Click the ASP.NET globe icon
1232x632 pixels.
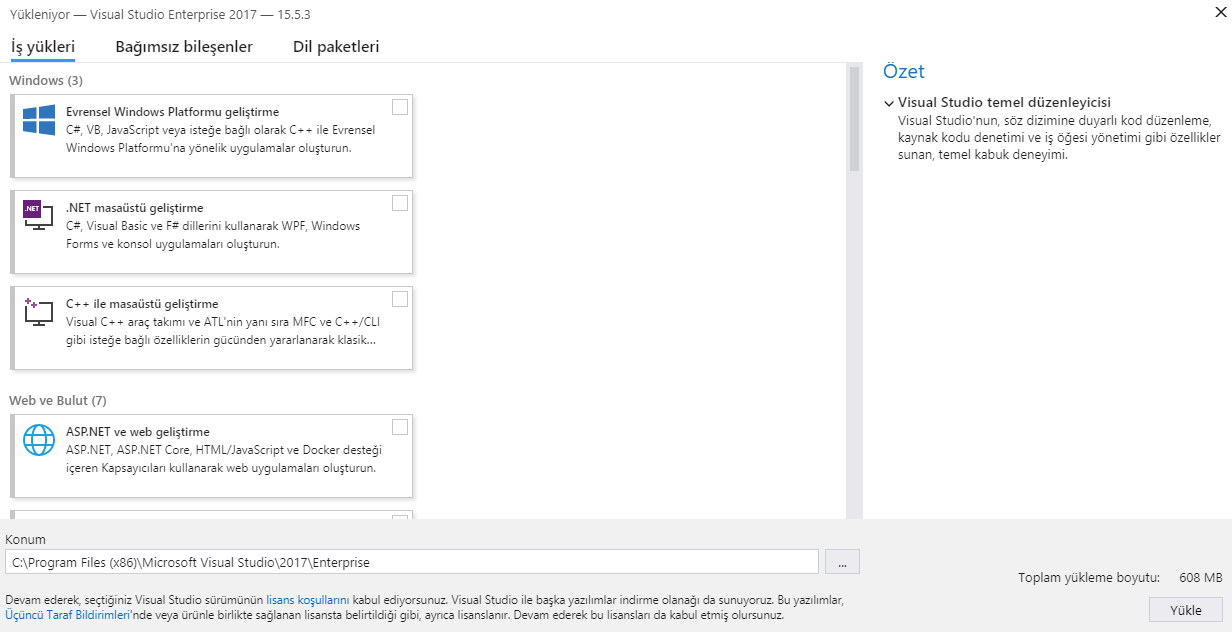click(x=39, y=440)
